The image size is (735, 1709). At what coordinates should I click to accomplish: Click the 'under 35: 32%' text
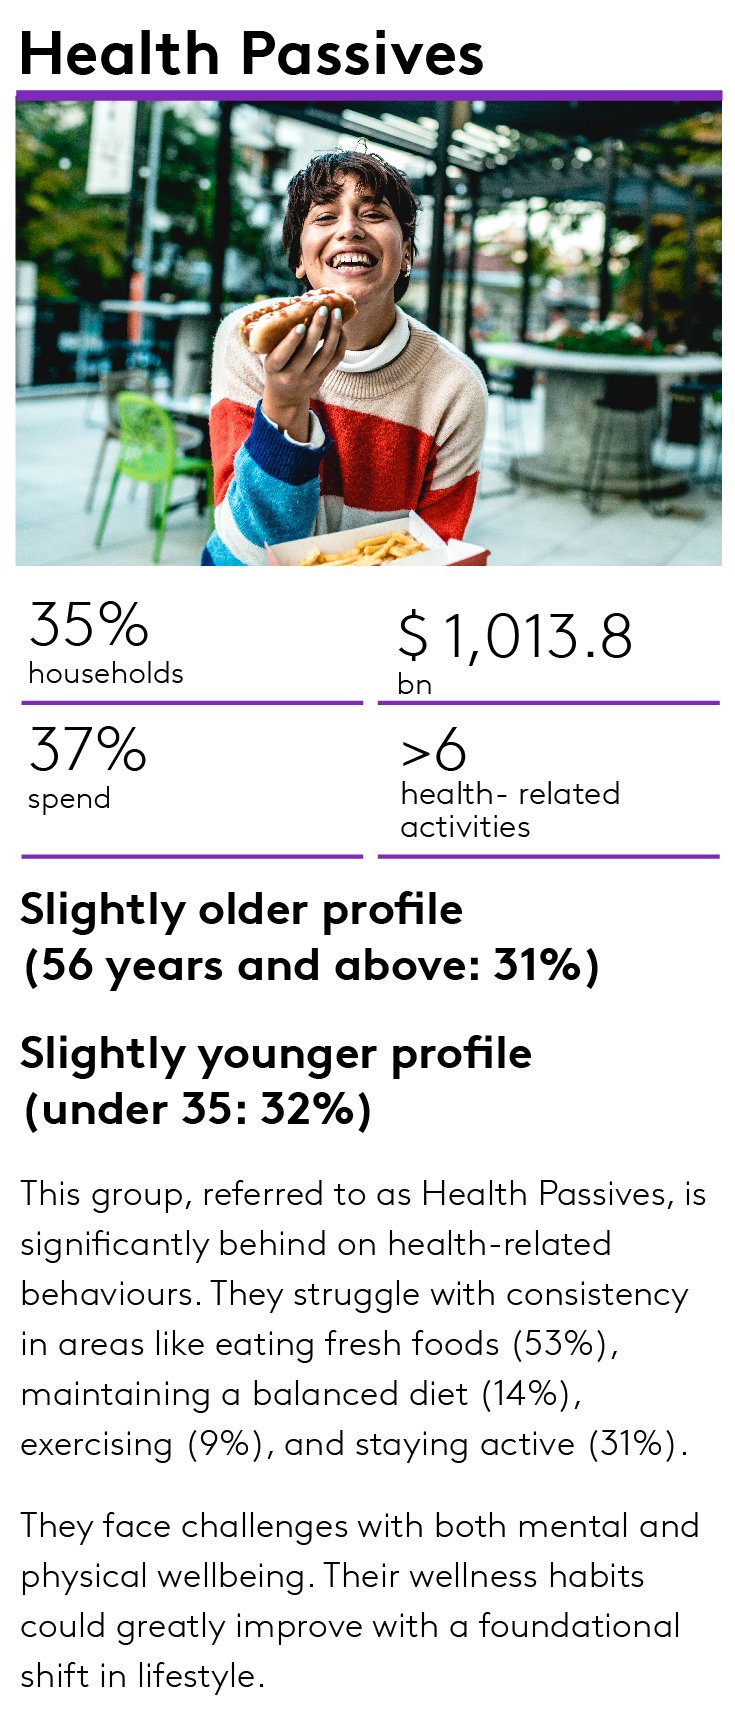(x=198, y=1110)
